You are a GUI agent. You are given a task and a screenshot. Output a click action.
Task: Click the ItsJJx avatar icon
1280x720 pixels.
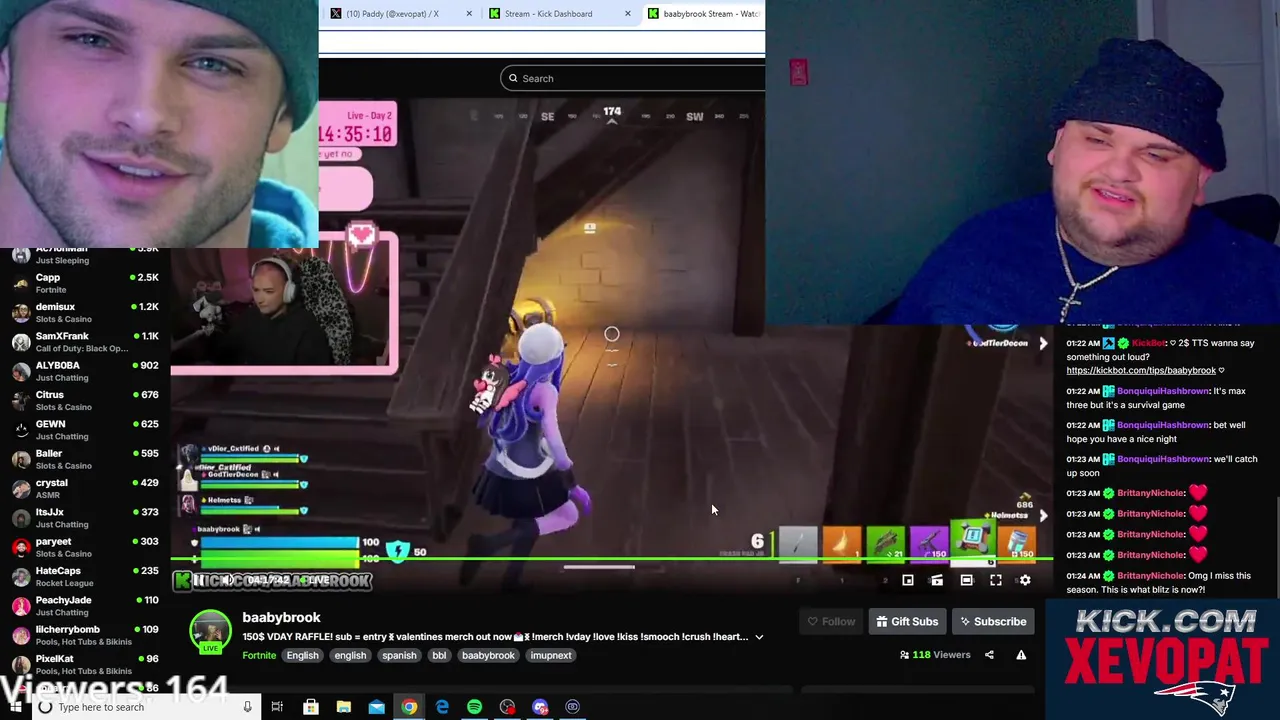[21, 518]
